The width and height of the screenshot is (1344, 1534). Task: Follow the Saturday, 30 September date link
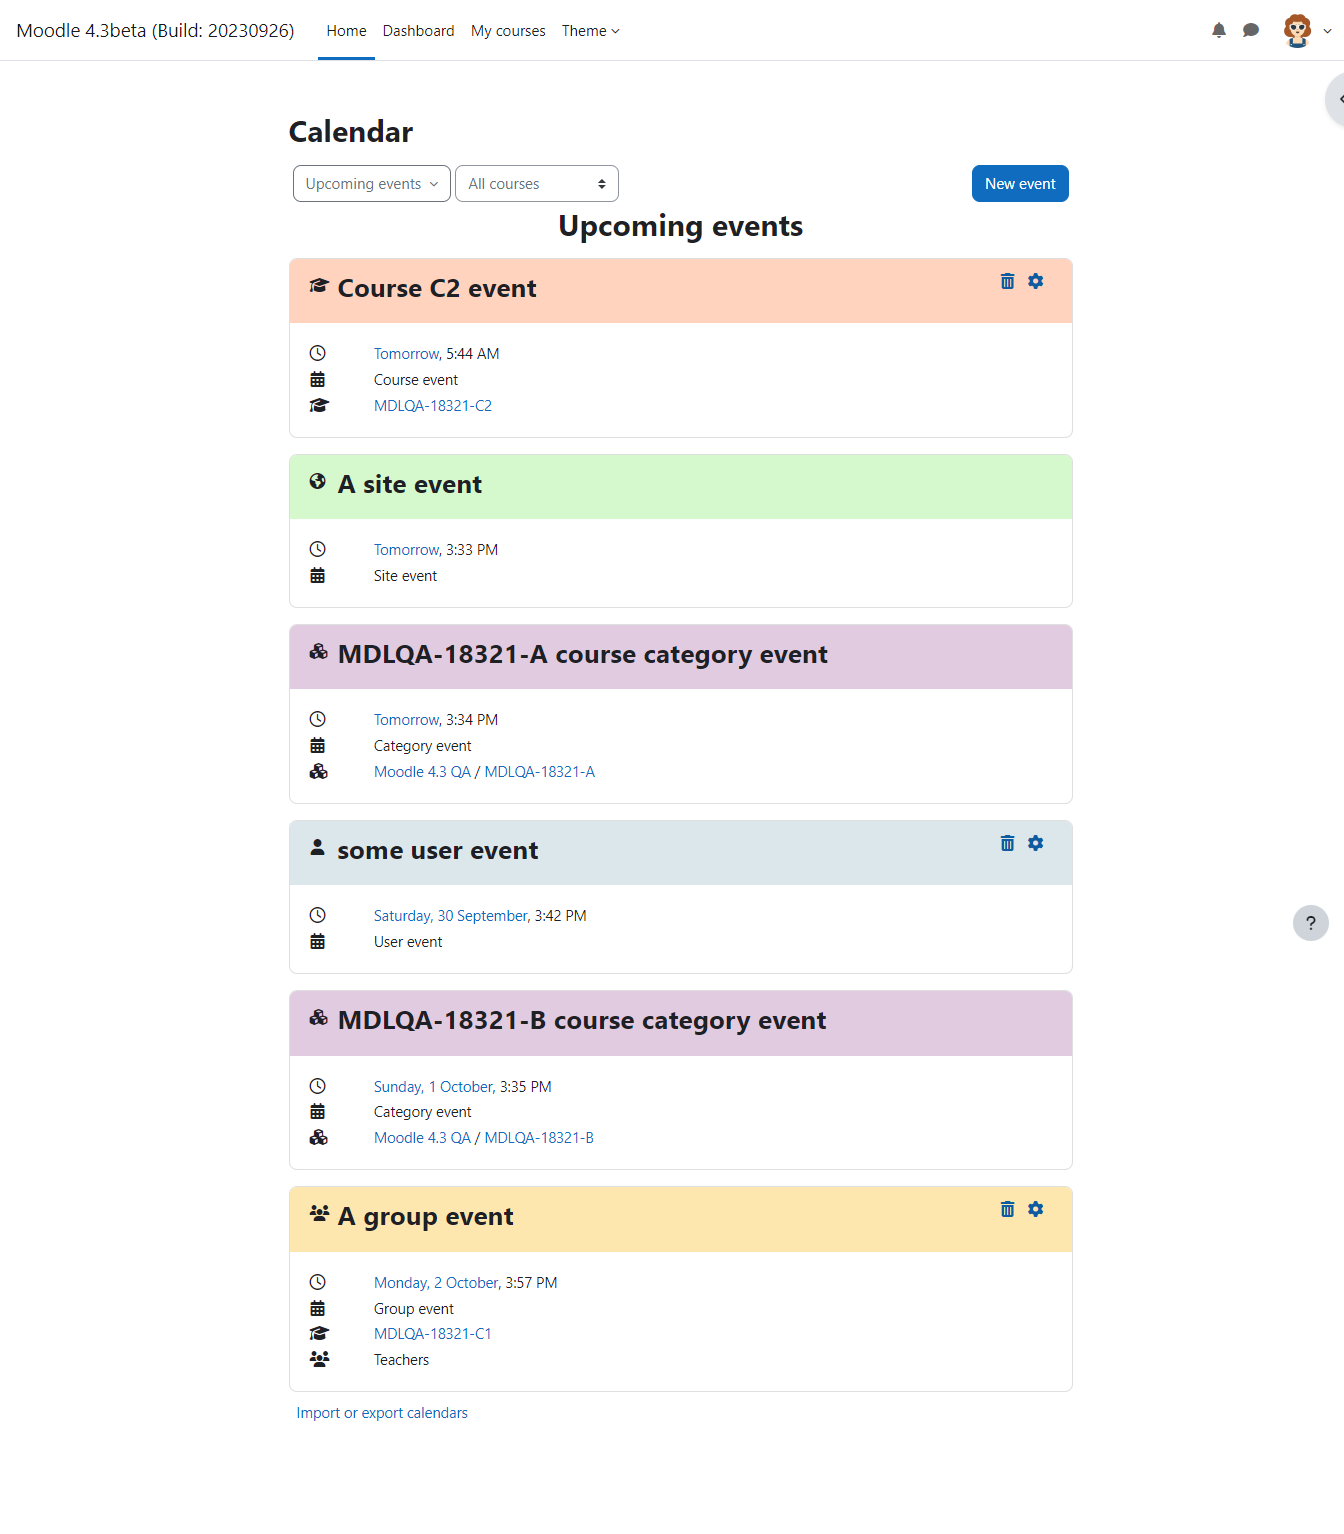(451, 916)
